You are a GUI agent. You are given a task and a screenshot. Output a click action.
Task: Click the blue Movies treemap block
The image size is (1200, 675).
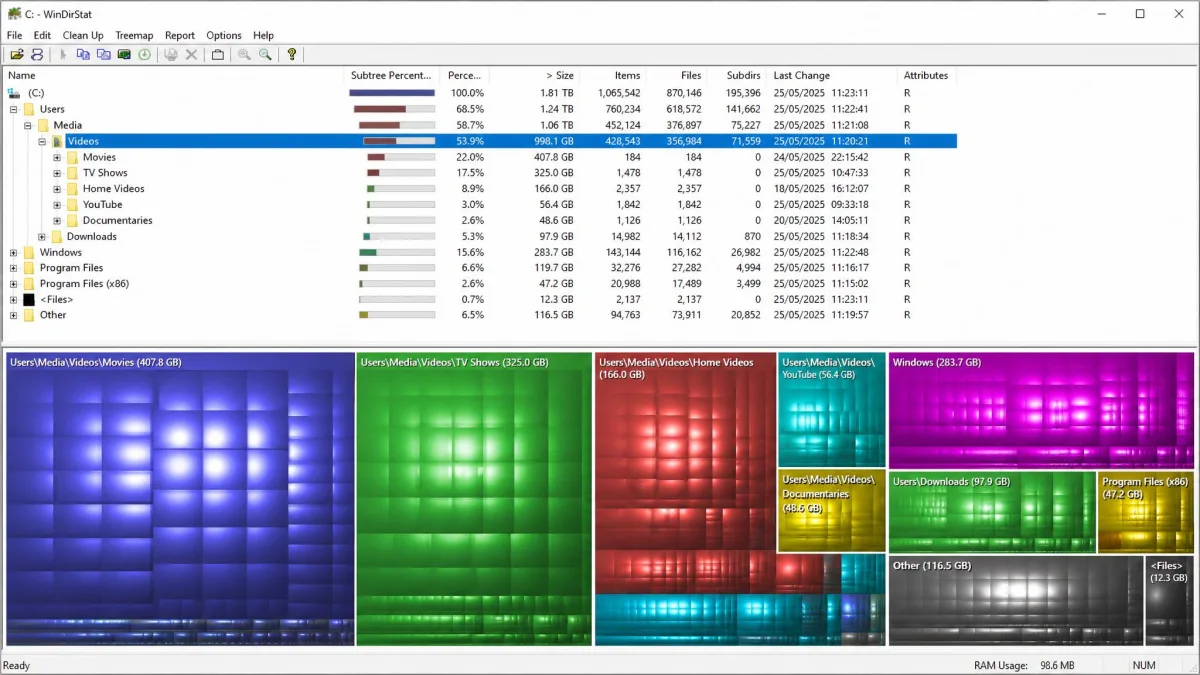tap(180, 498)
